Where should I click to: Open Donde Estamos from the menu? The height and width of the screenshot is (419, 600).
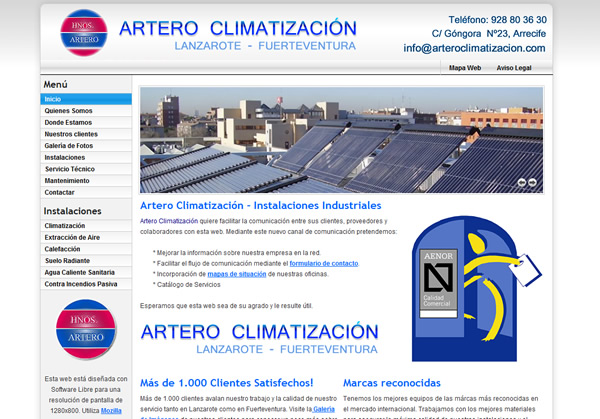(x=86, y=122)
